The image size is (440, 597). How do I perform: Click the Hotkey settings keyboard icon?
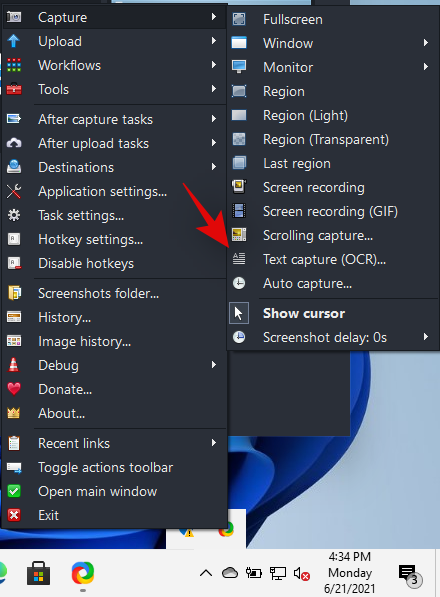point(14,239)
